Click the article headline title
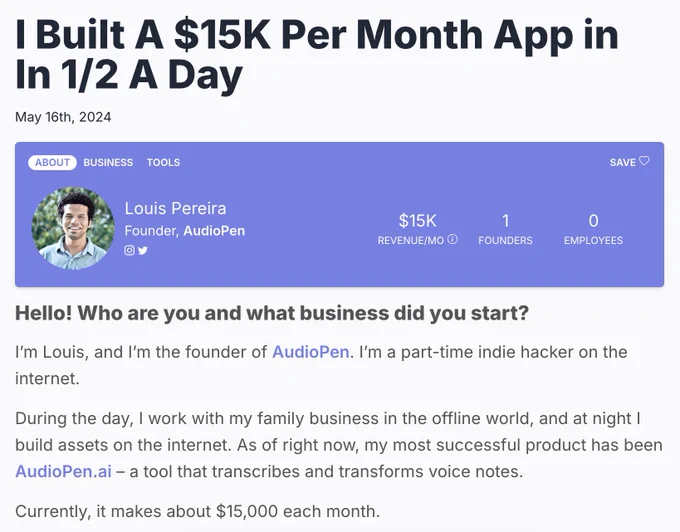The width and height of the screenshot is (680, 532). (x=316, y=54)
